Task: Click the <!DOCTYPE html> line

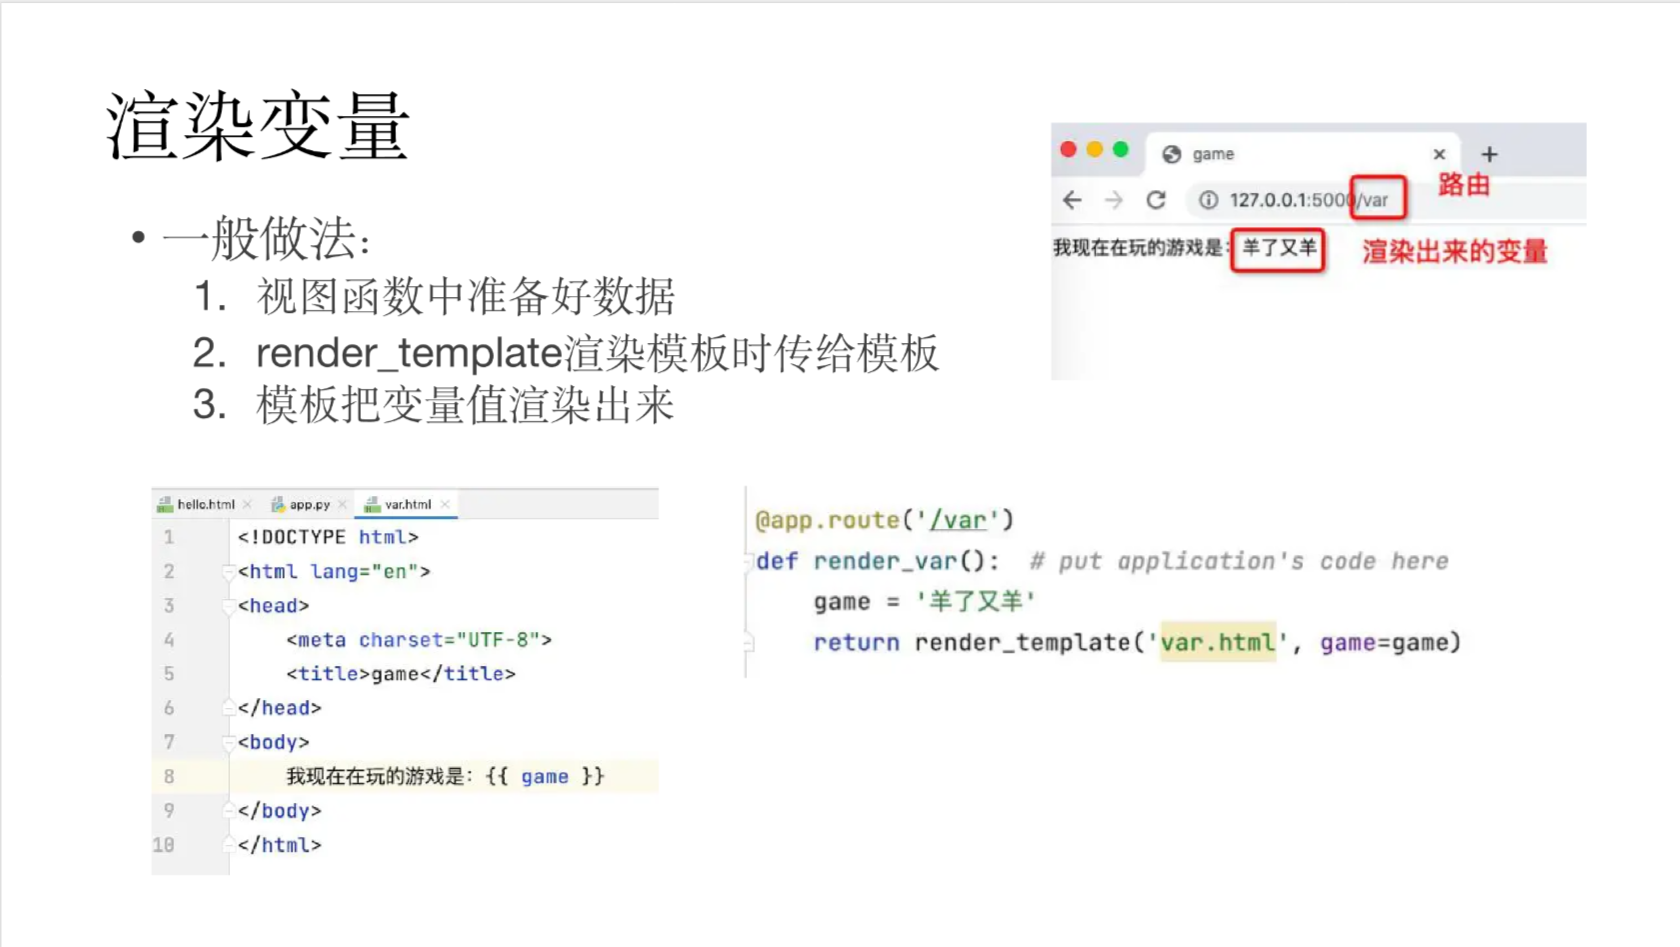Action: [x=328, y=537]
